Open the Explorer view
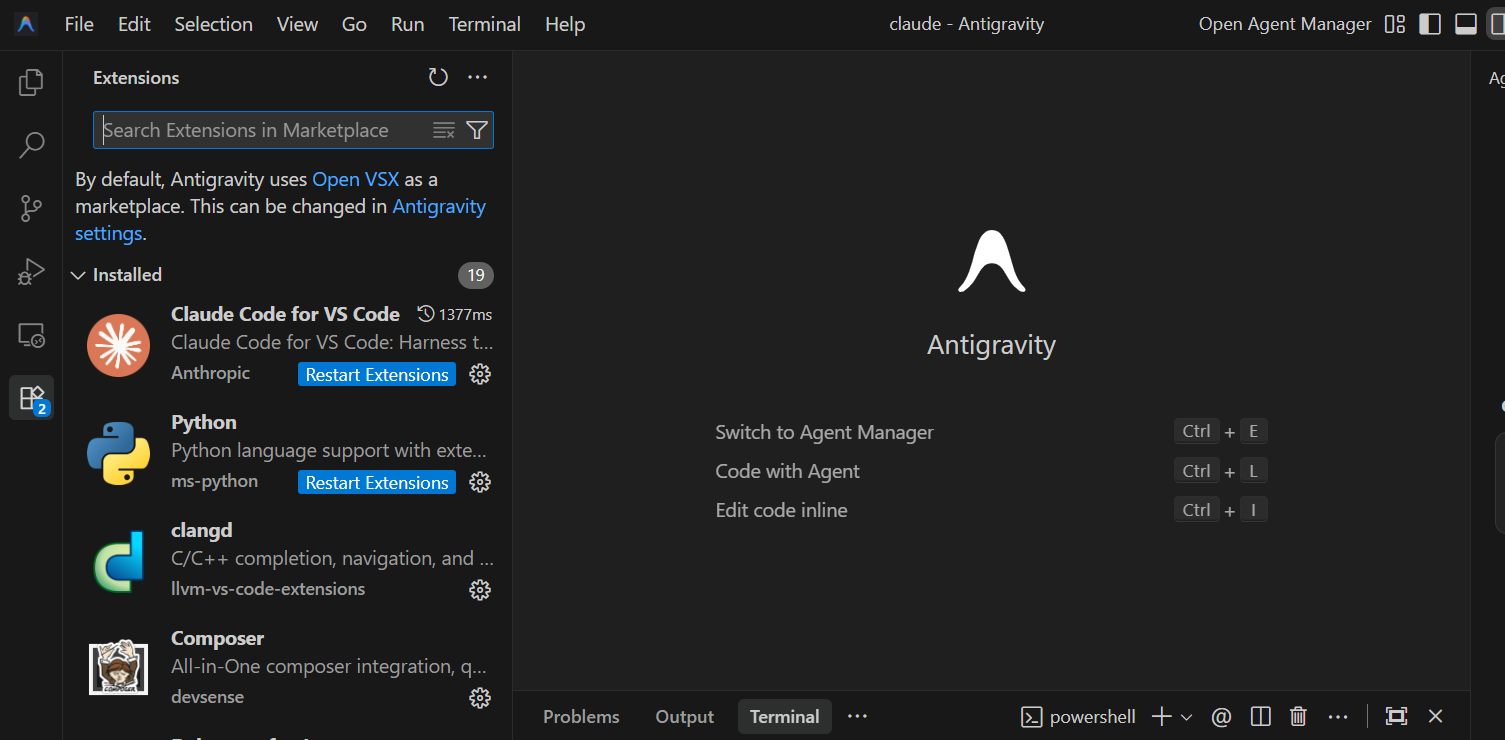Image resolution: width=1505 pixels, height=740 pixels. point(30,82)
